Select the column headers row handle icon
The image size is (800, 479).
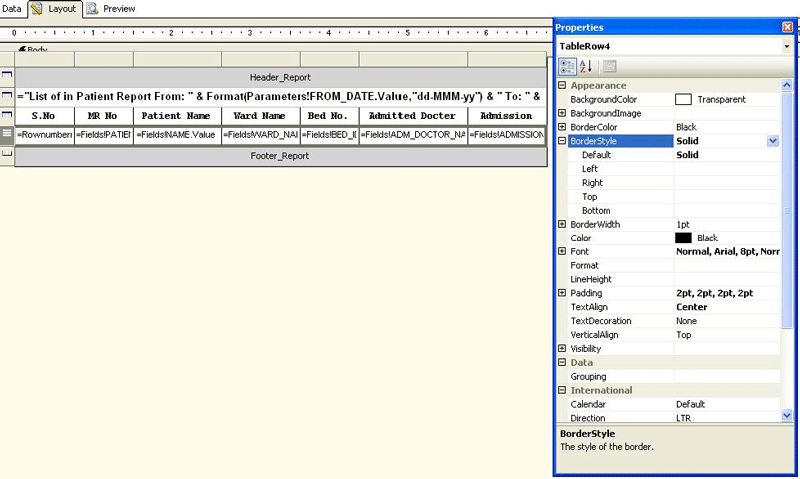pyautogui.click(x=7, y=114)
